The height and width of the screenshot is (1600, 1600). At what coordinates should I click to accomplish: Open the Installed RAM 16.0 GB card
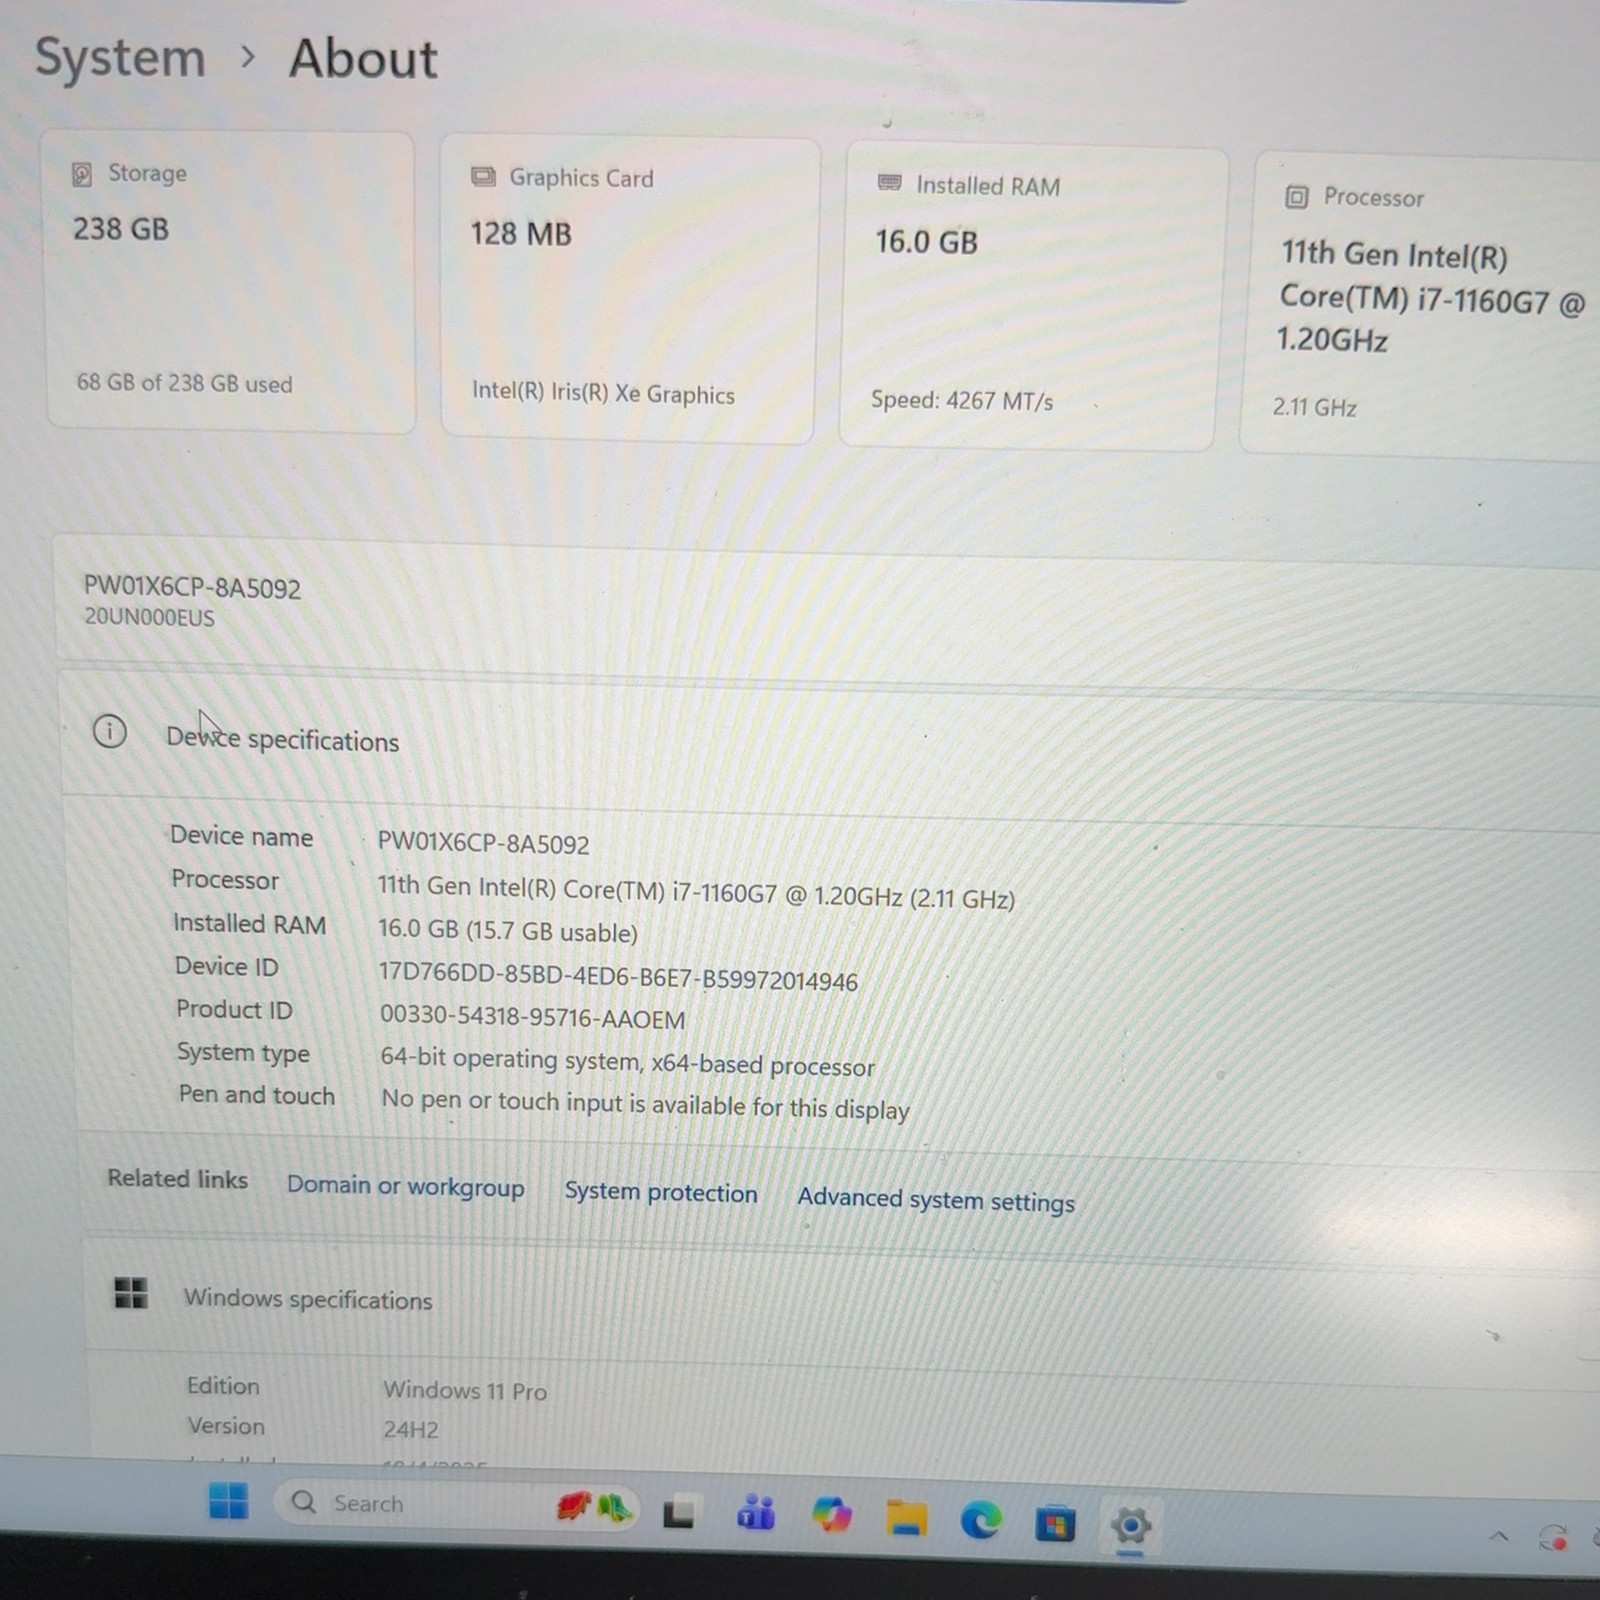pos(1033,297)
